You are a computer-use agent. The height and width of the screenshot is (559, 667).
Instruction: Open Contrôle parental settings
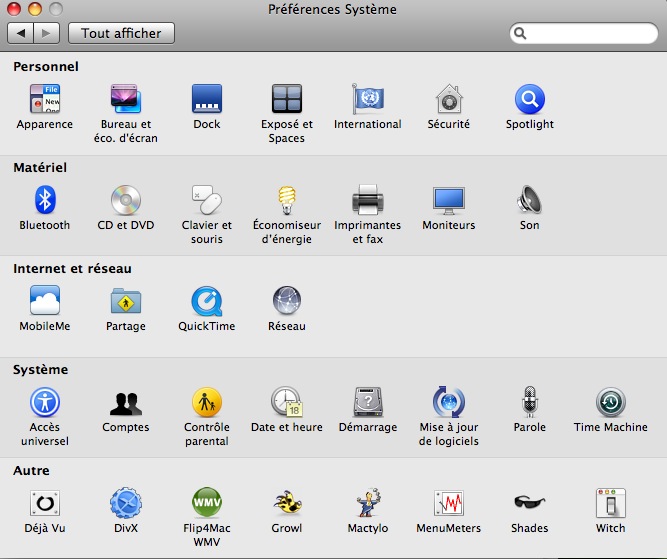pyautogui.click(x=207, y=403)
